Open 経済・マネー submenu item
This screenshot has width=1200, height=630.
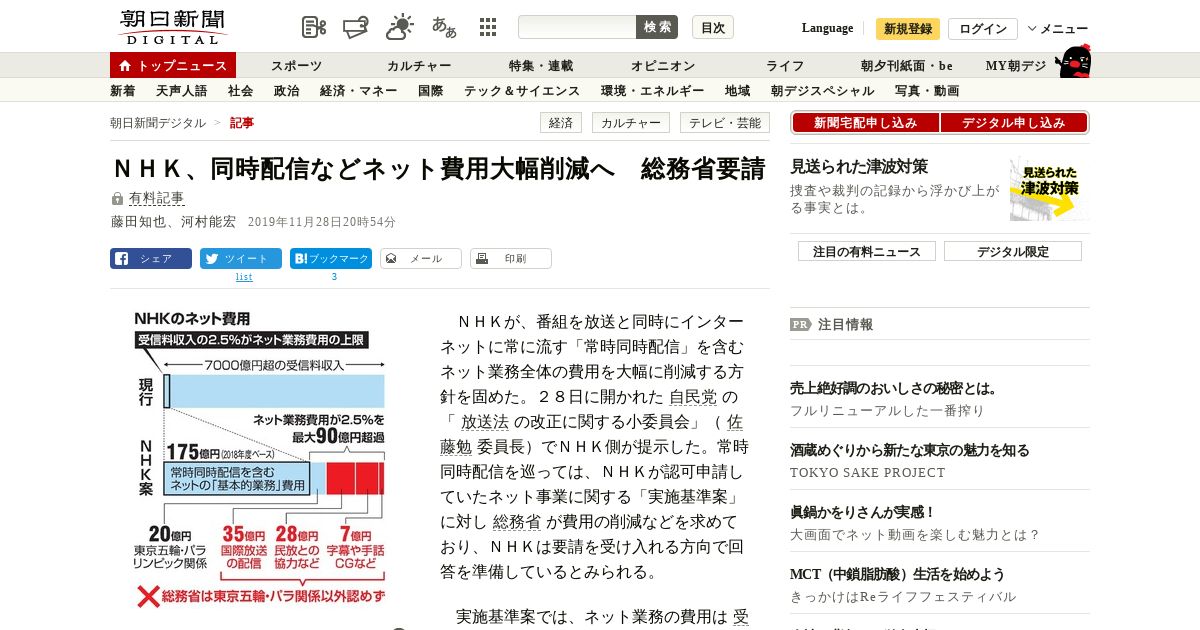pos(358,91)
